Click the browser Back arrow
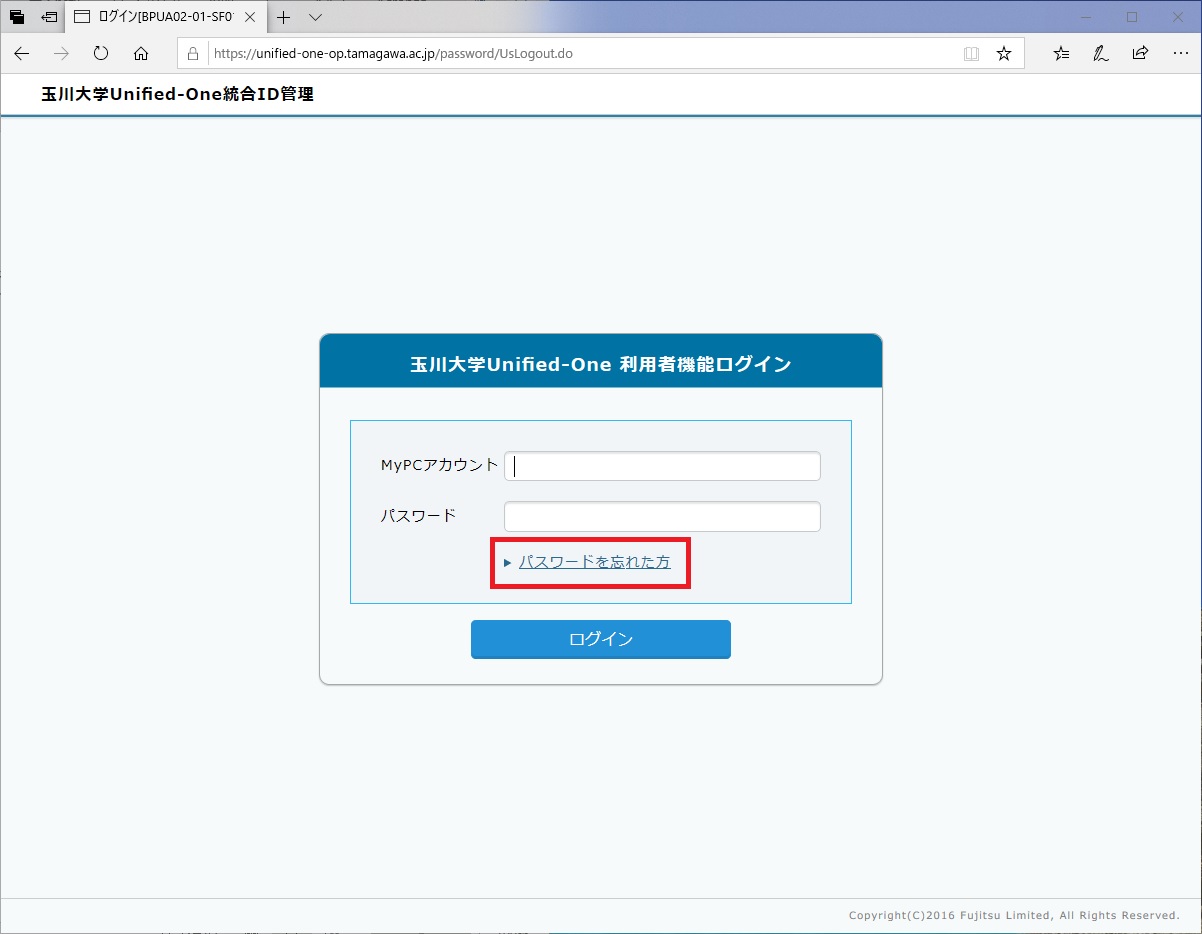1202x934 pixels. pyautogui.click(x=22, y=54)
